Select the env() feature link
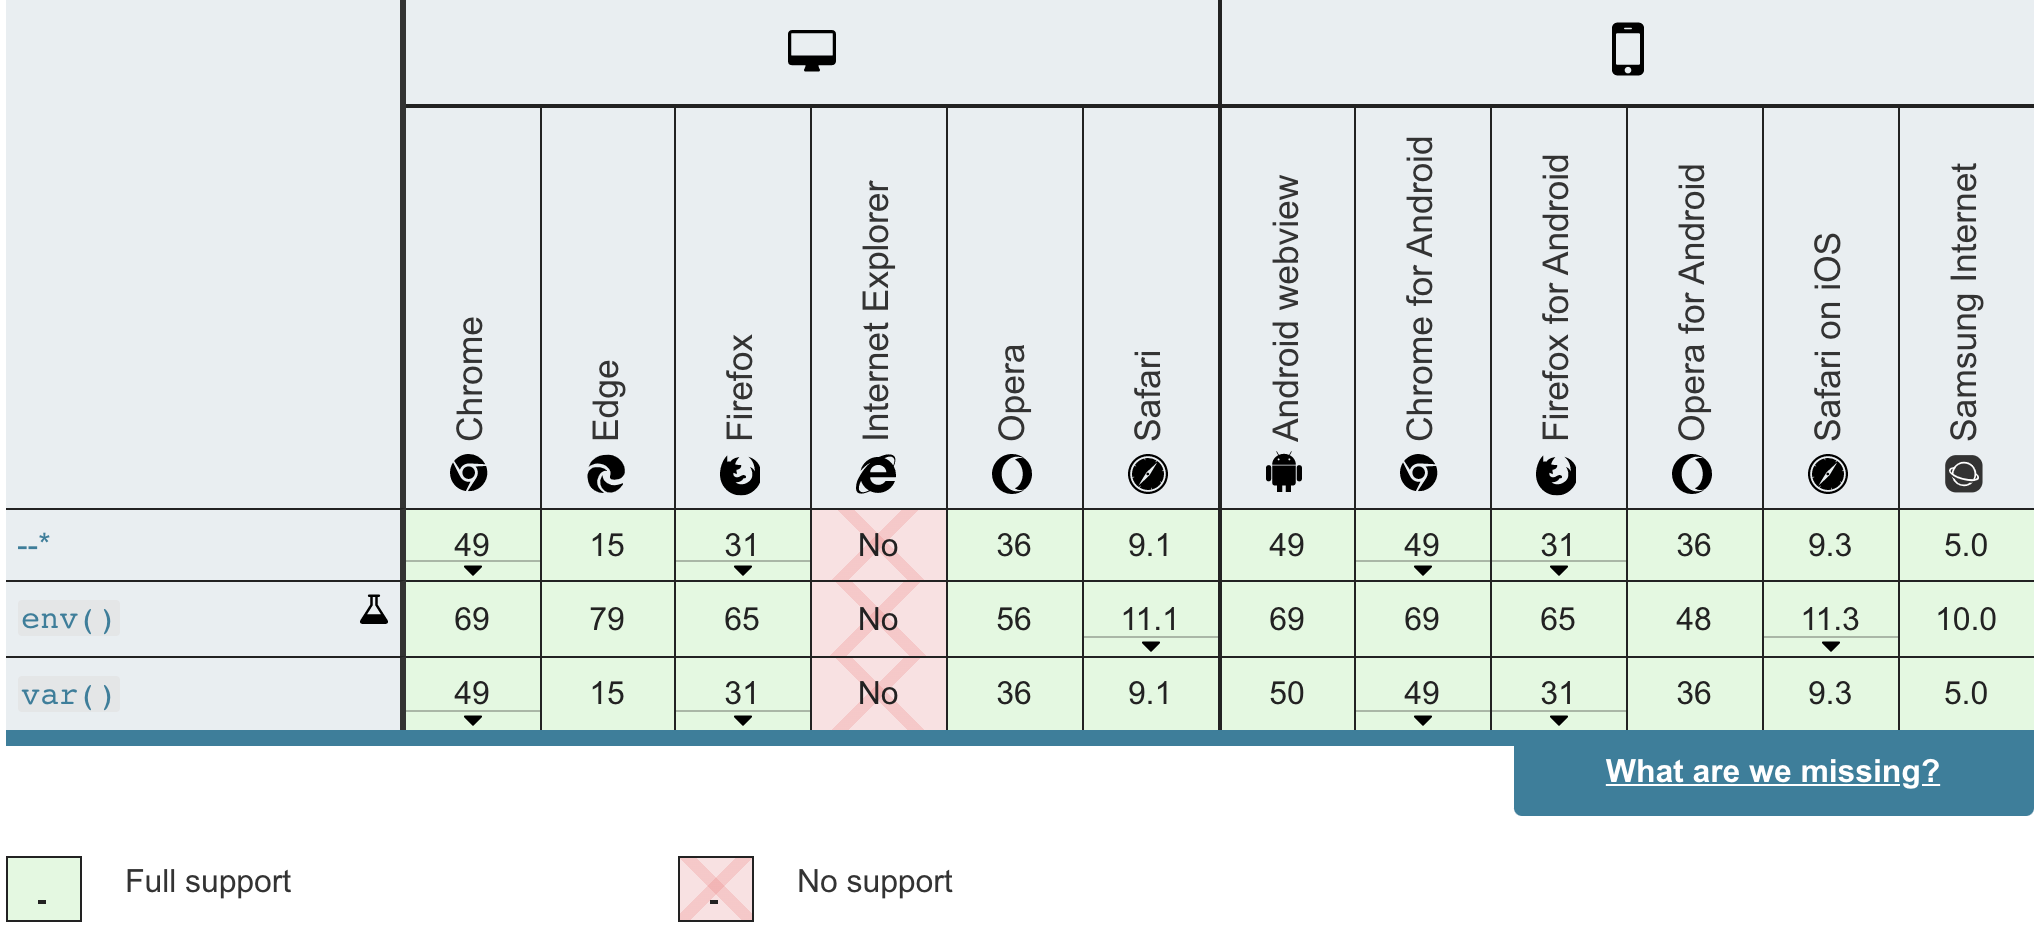Viewport: 2040px width, 936px height. tap(66, 619)
